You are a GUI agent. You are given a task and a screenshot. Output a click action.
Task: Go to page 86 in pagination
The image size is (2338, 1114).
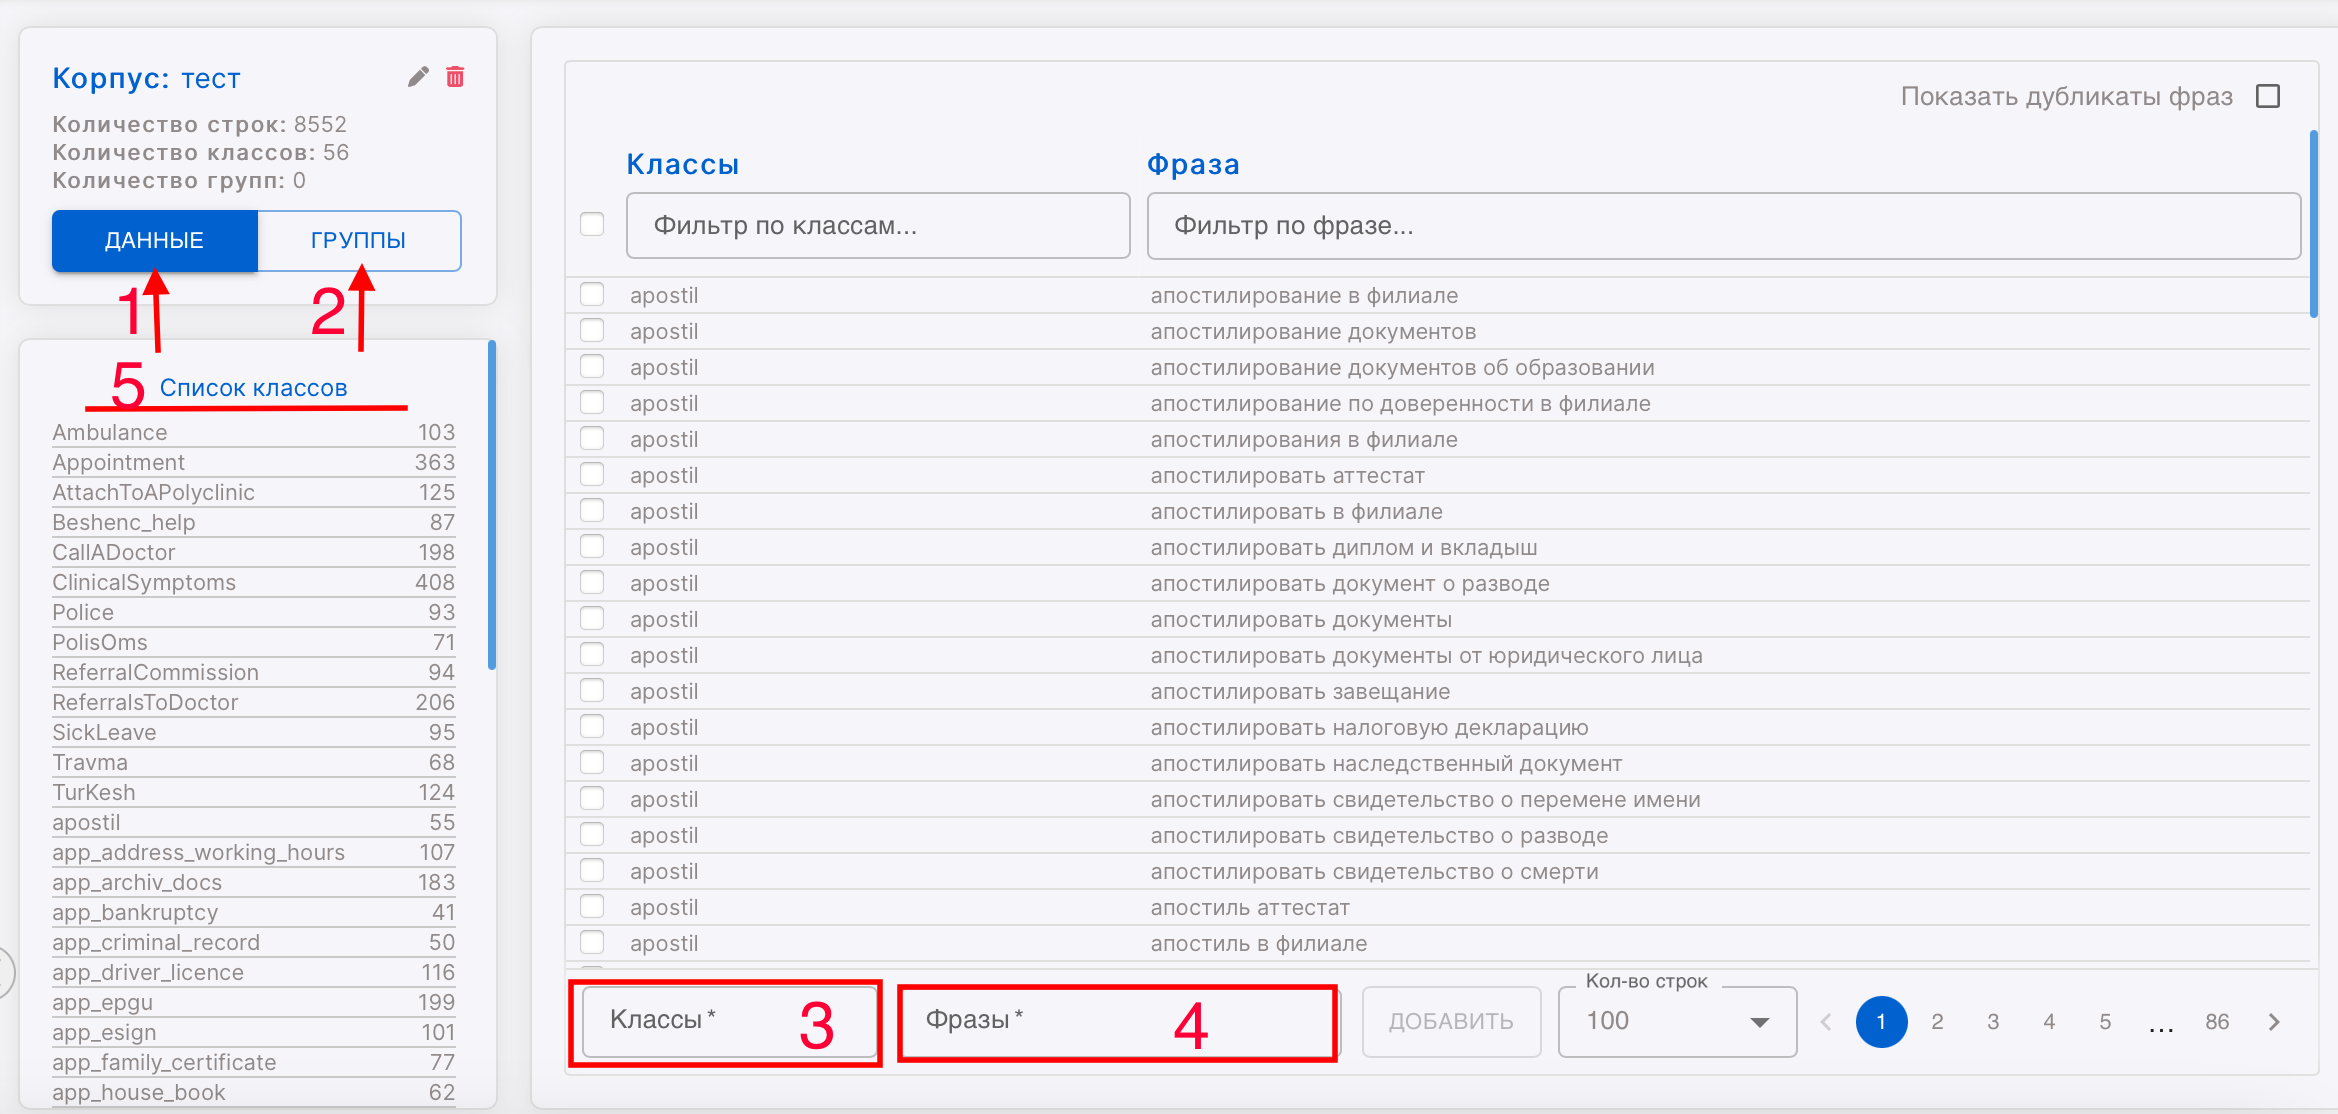coord(2216,1021)
